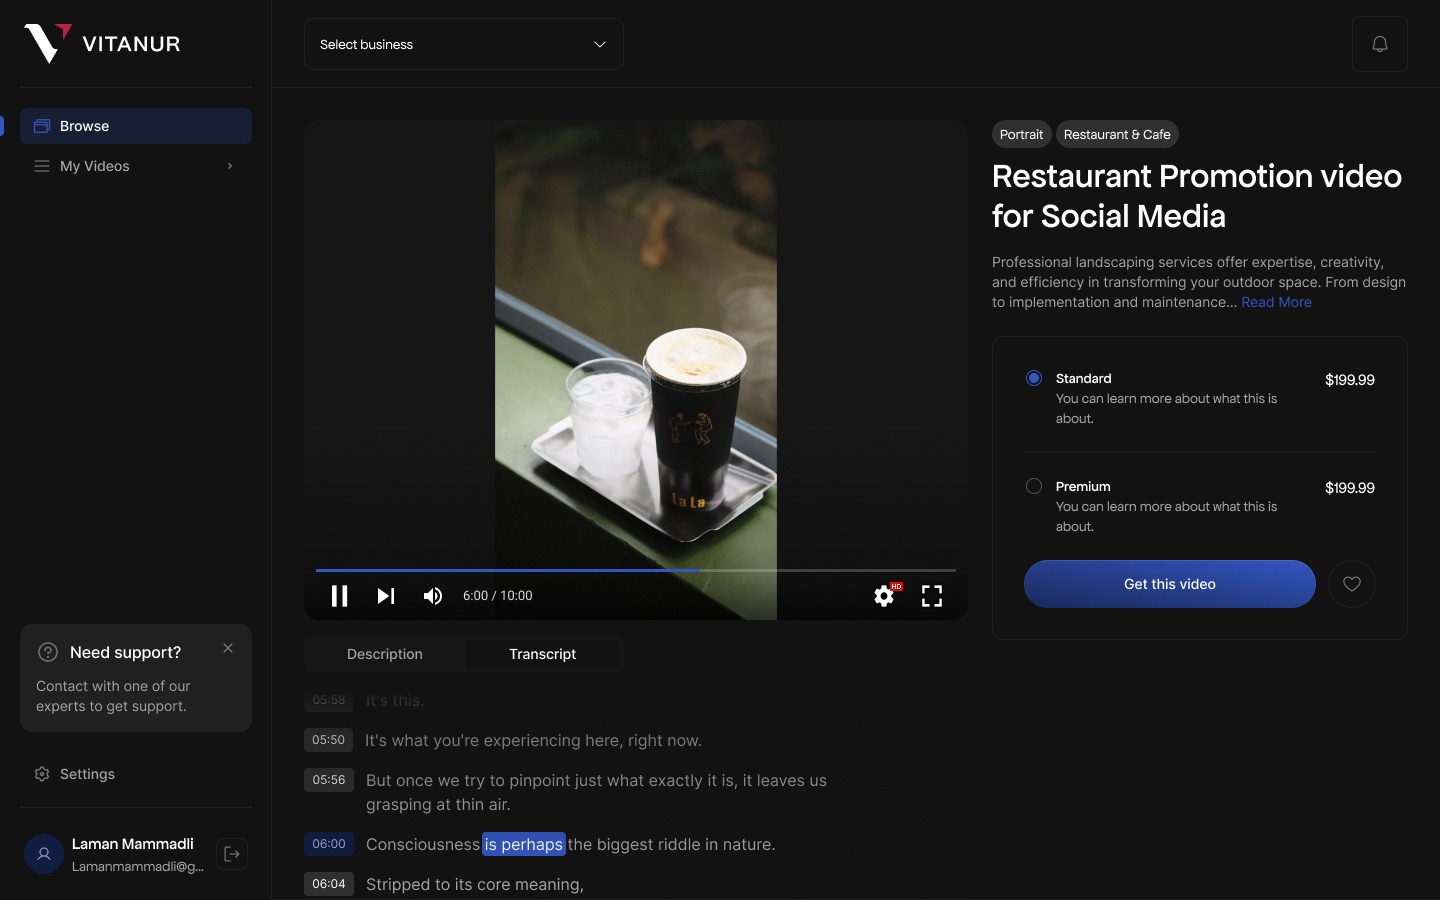Expand the My Videos submenu arrow
Viewport: 1440px width, 900px height.
[230, 166]
